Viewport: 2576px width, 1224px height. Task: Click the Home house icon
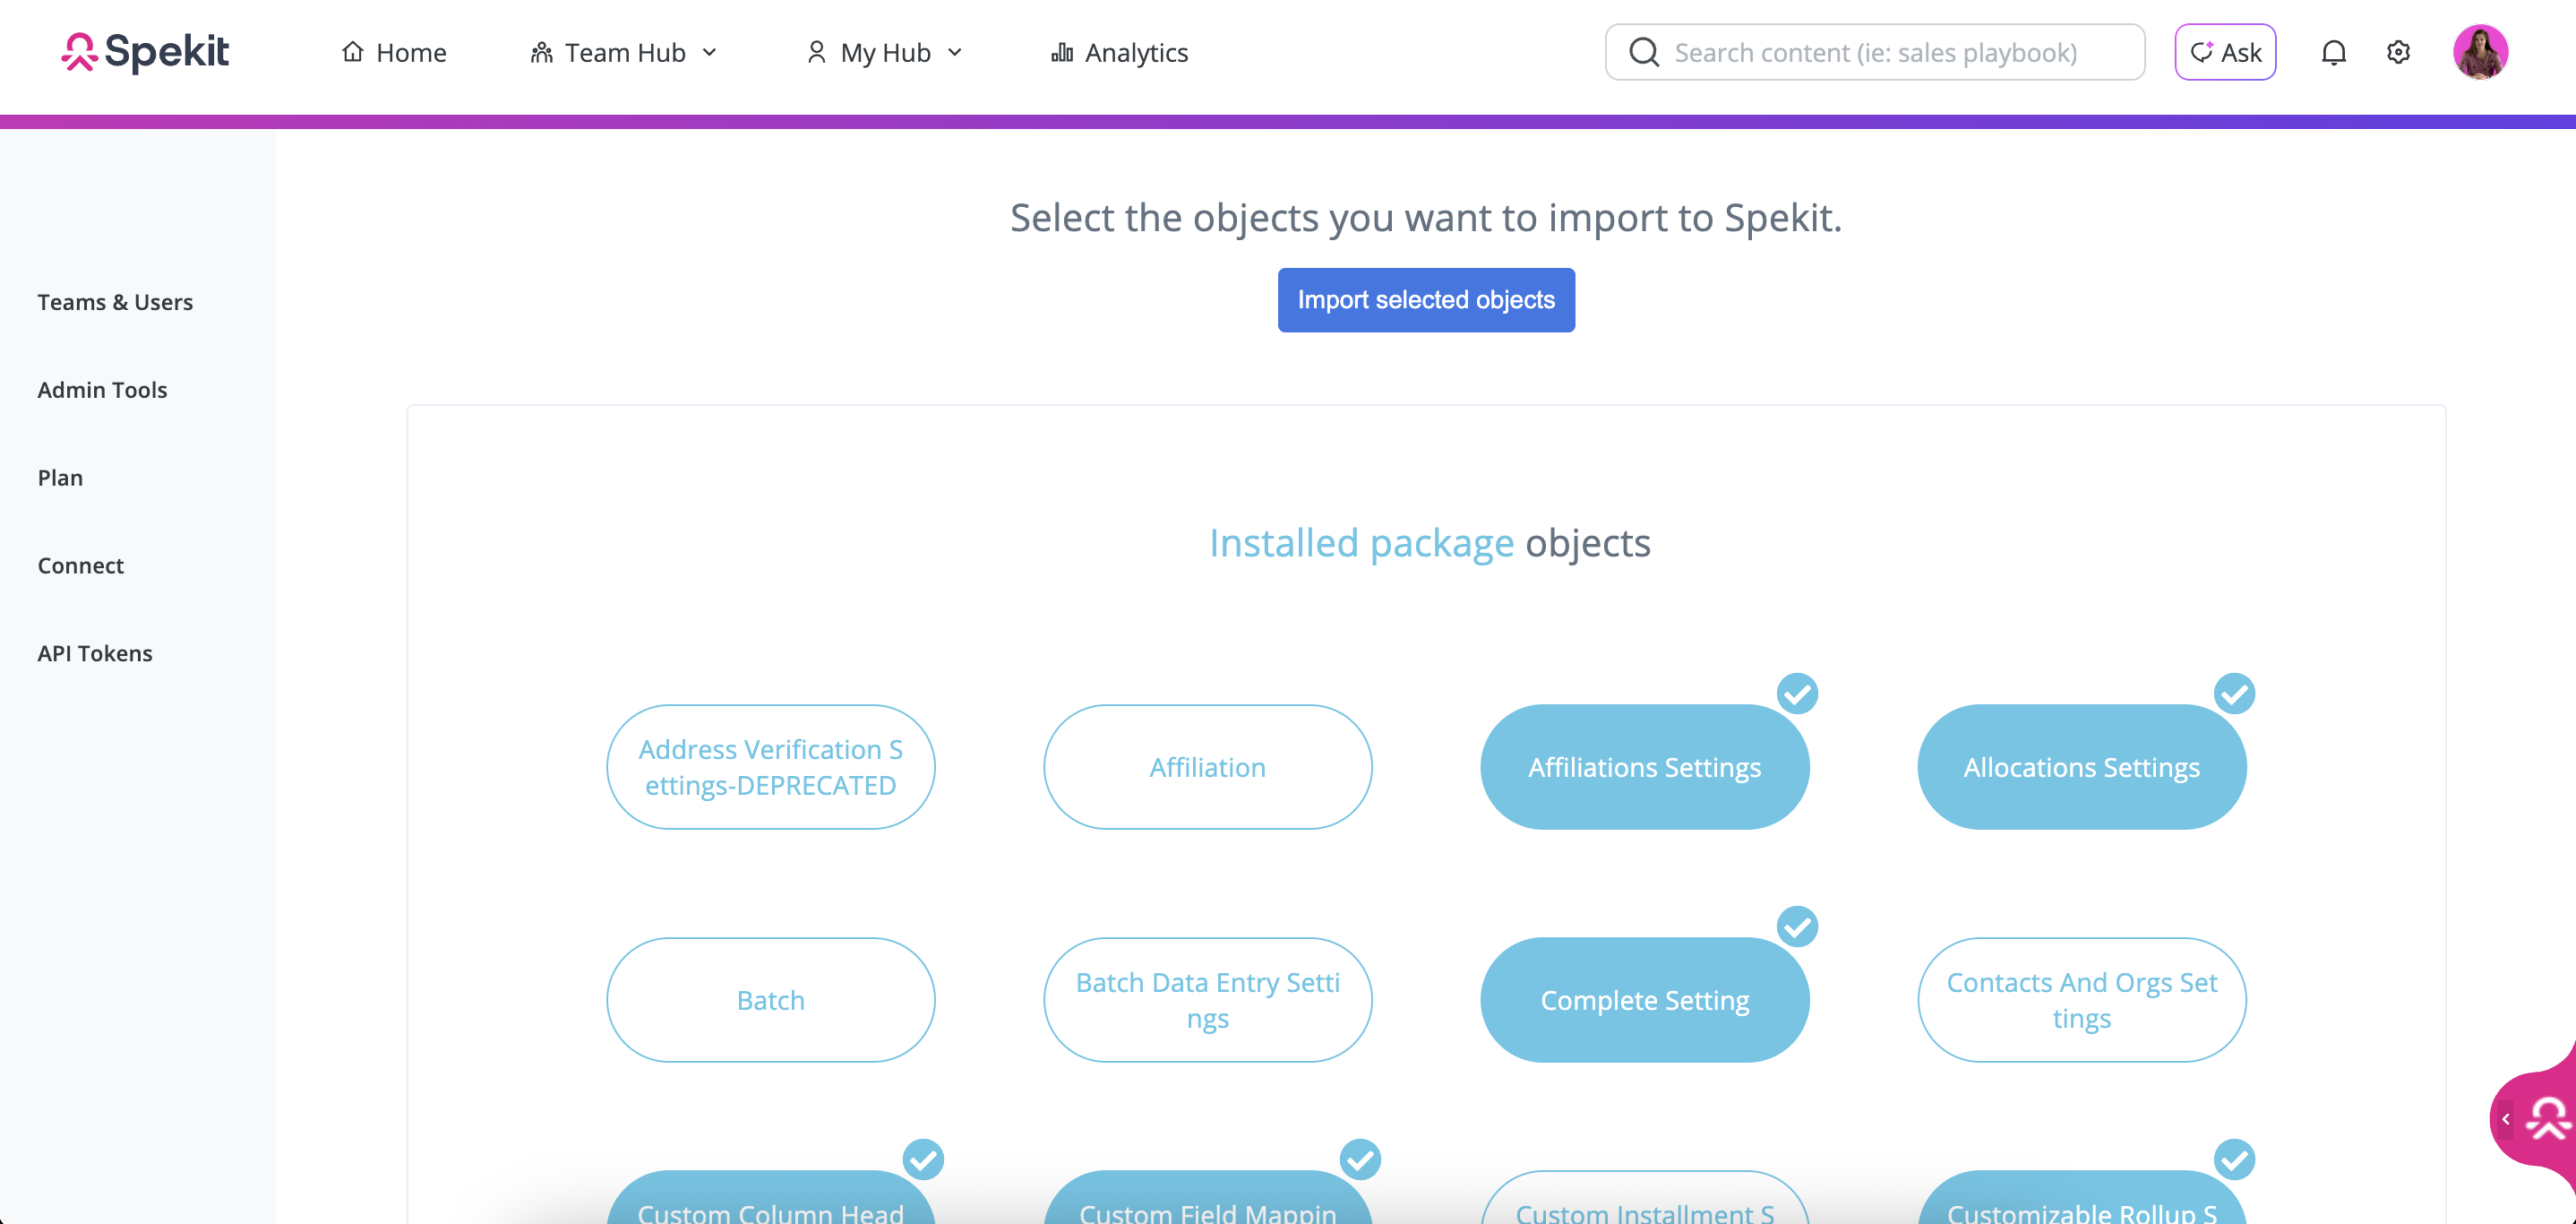(x=352, y=52)
